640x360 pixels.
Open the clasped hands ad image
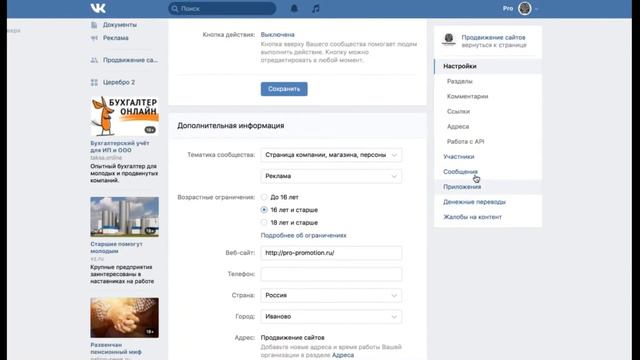(124, 318)
